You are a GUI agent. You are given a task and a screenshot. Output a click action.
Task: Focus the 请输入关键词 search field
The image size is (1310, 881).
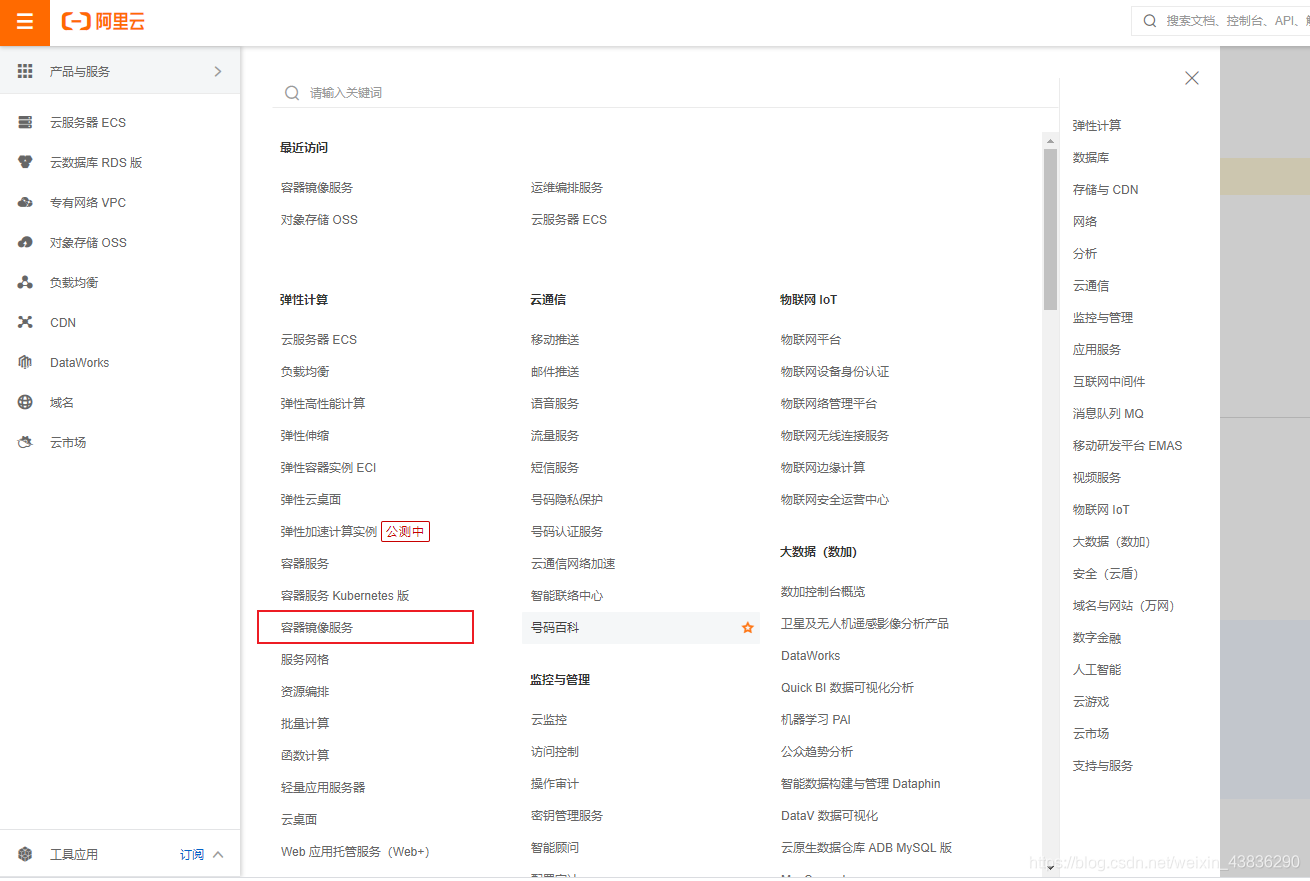pos(665,92)
